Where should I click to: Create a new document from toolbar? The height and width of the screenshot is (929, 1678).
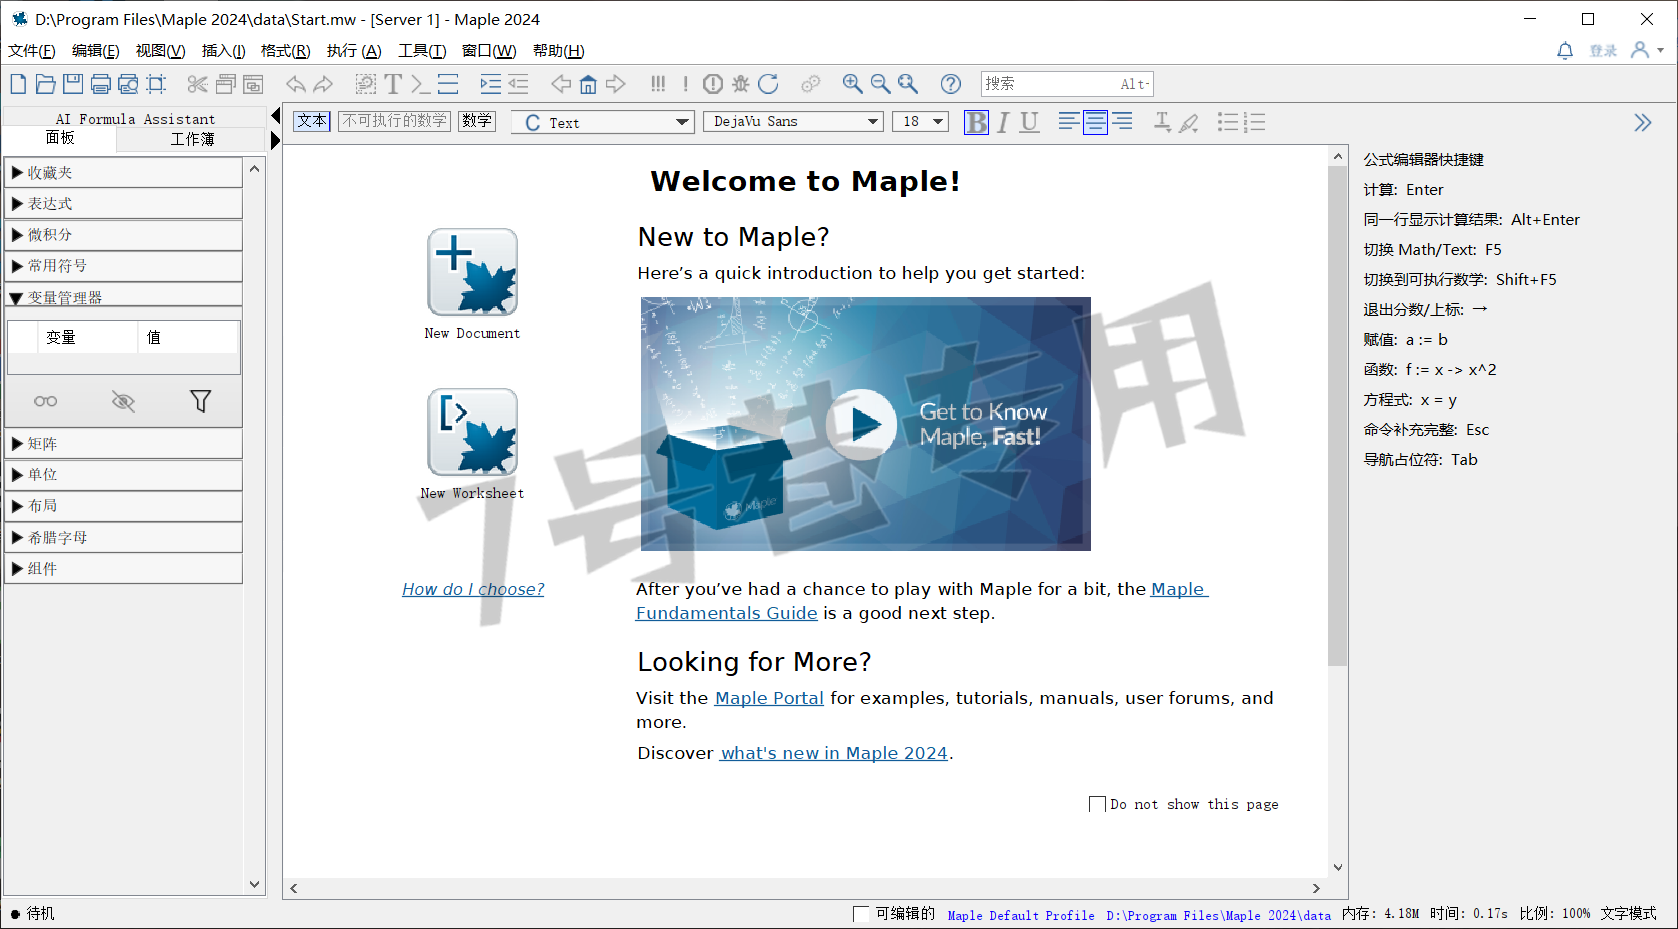point(18,84)
